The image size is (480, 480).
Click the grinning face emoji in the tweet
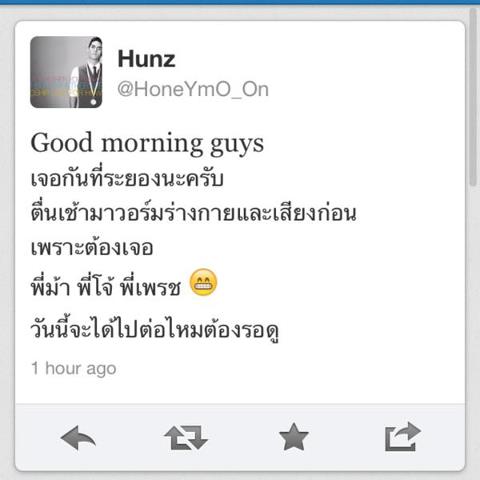(x=203, y=282)
